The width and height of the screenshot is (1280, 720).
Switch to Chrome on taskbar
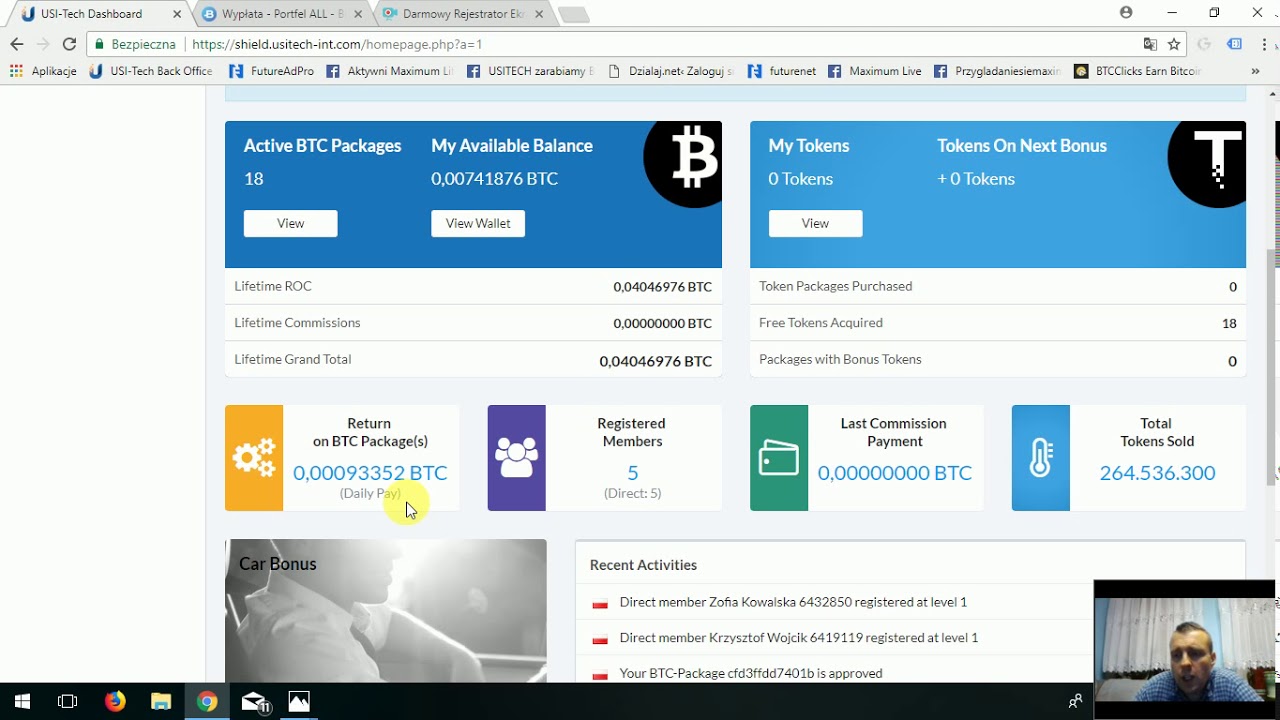click(x=207, y=701)
